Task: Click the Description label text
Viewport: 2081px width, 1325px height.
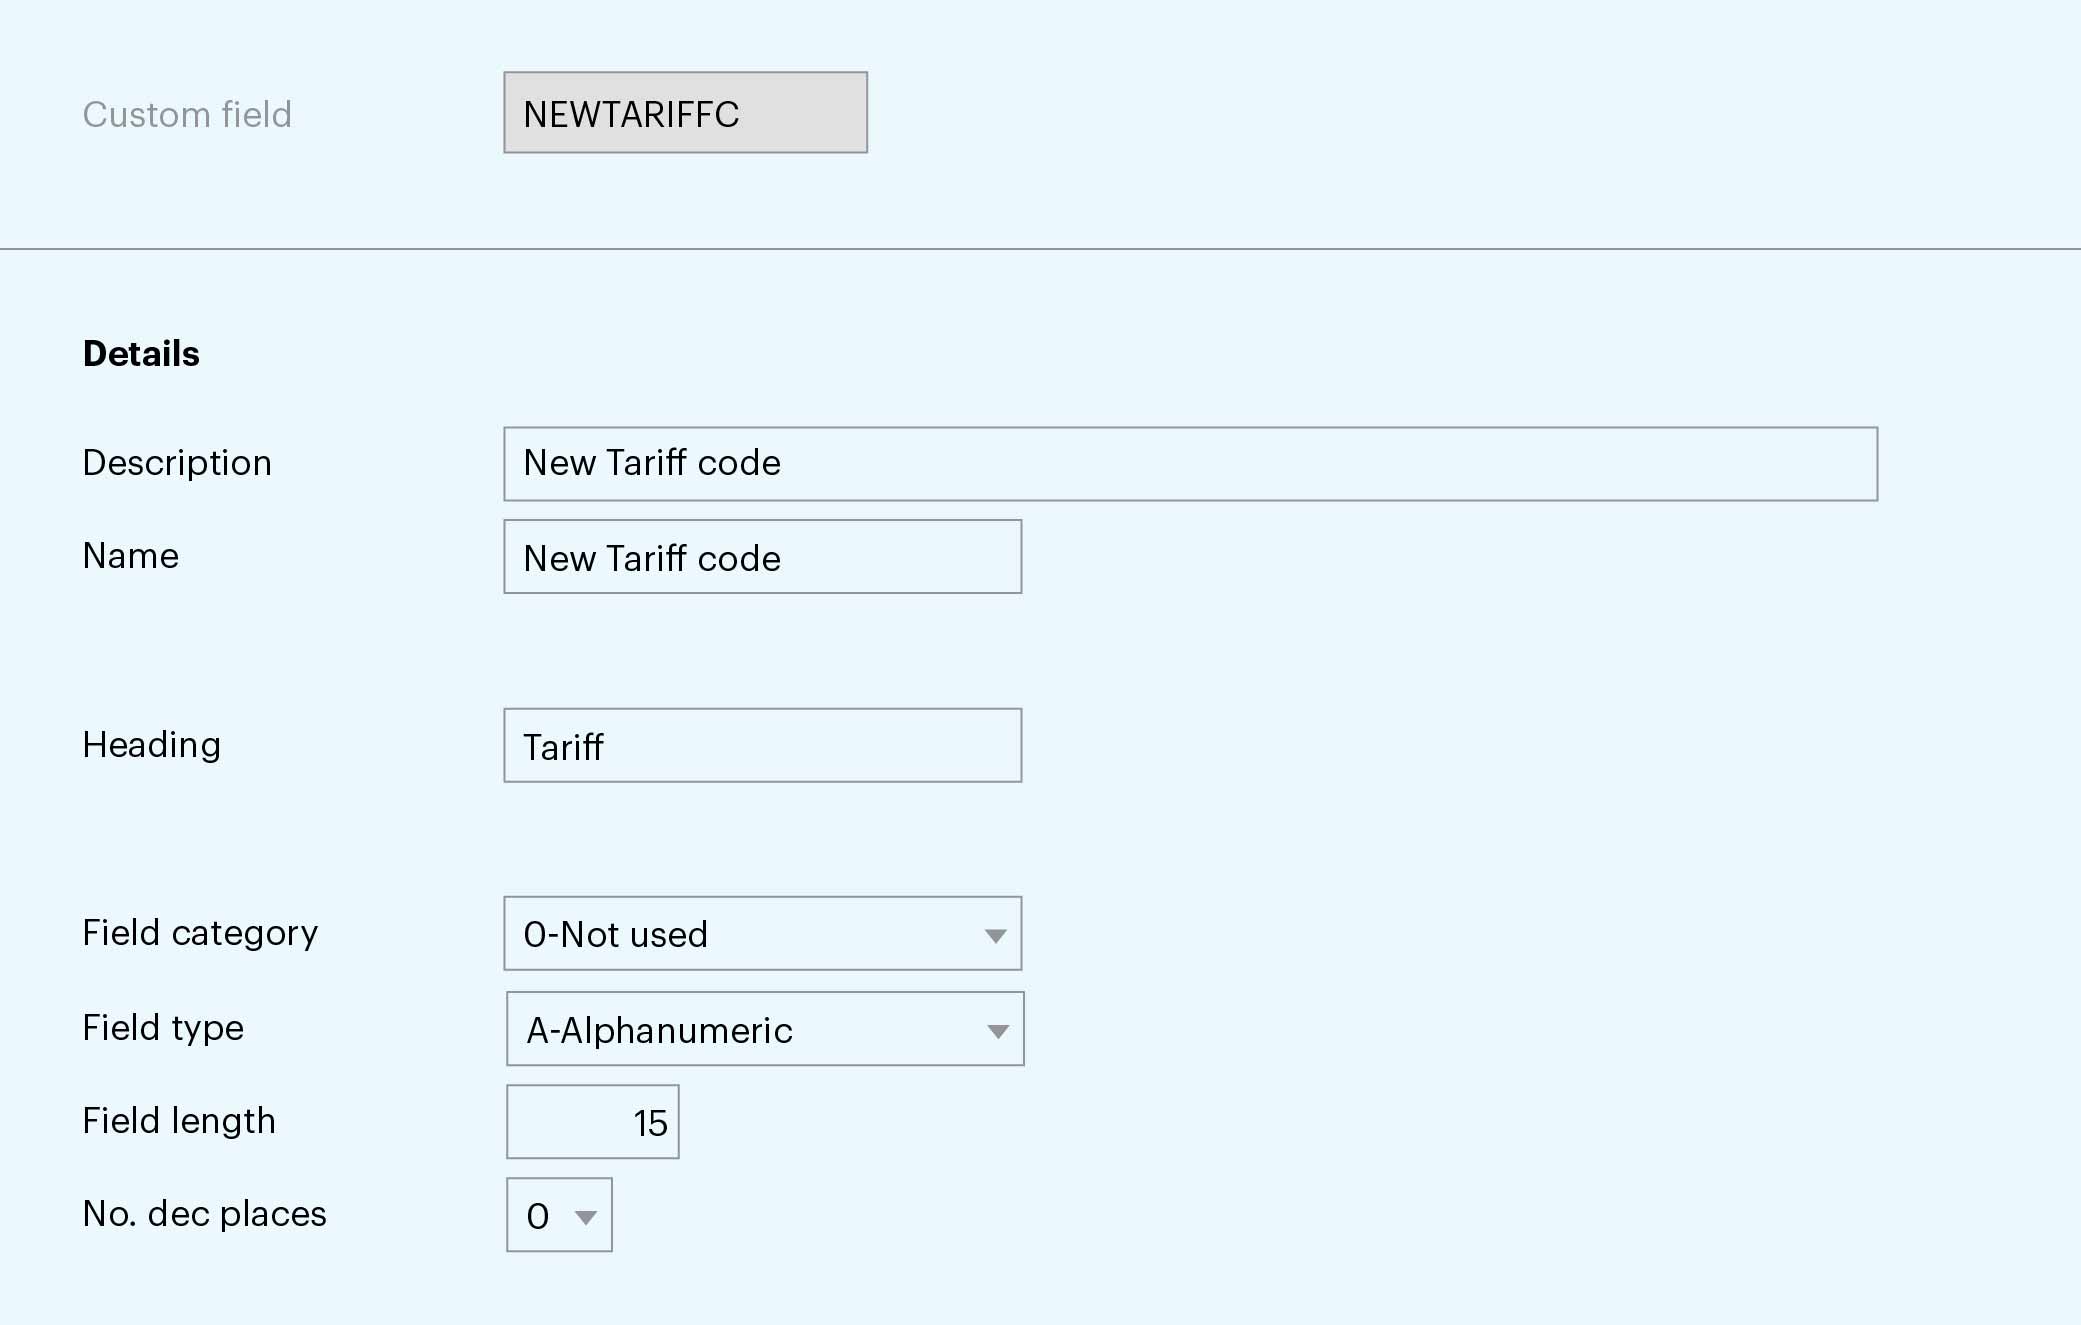Action: (177, 463)
